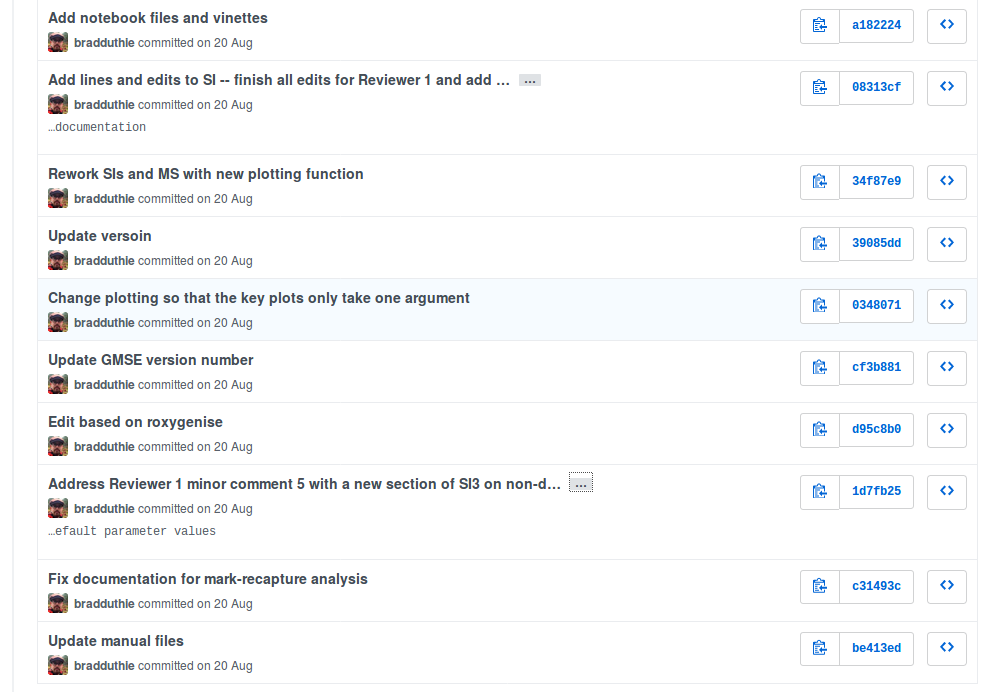The height and width of the screenshot is (692, 989).
Task: Copy the SHA for the Edit based on roxygenise commit
Action: pyautogui.click(x=819, y=429)
